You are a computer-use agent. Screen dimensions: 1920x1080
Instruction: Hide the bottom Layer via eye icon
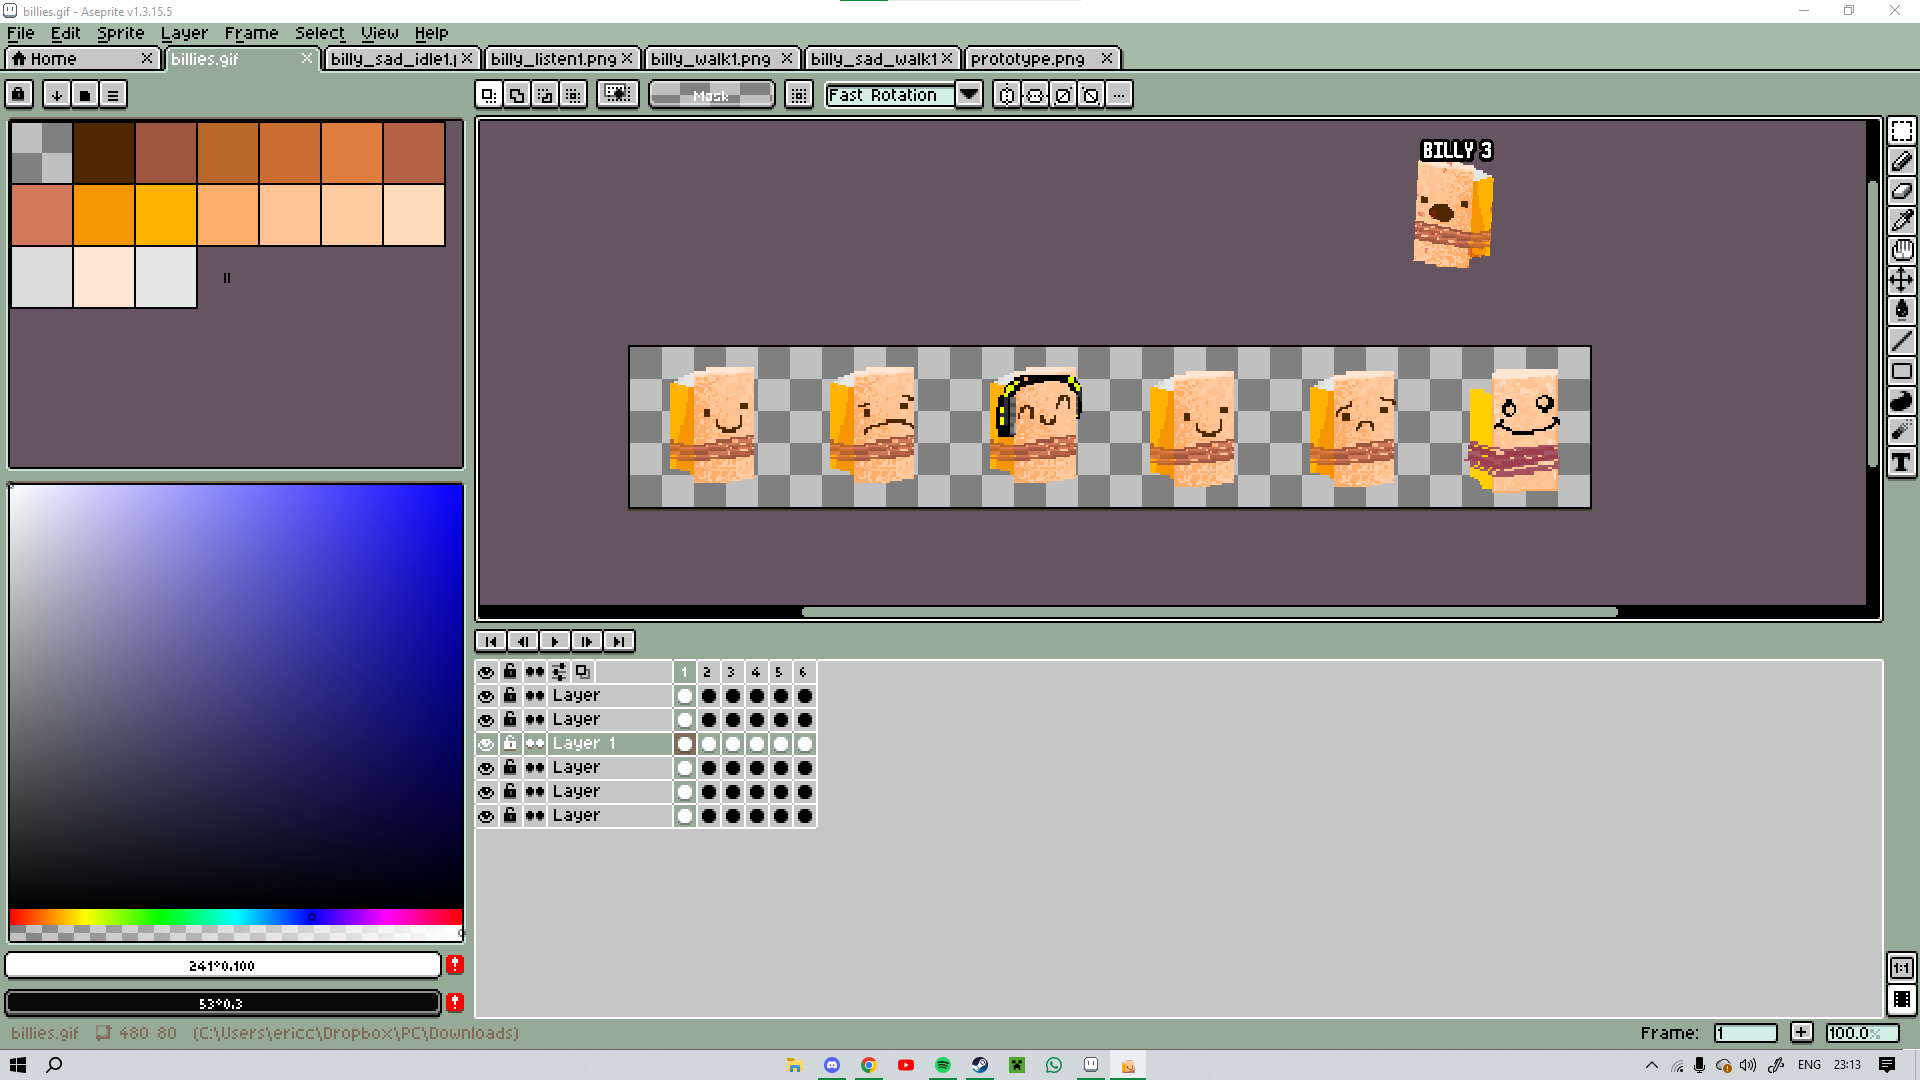pyautogui.click(x=486, y=816)
